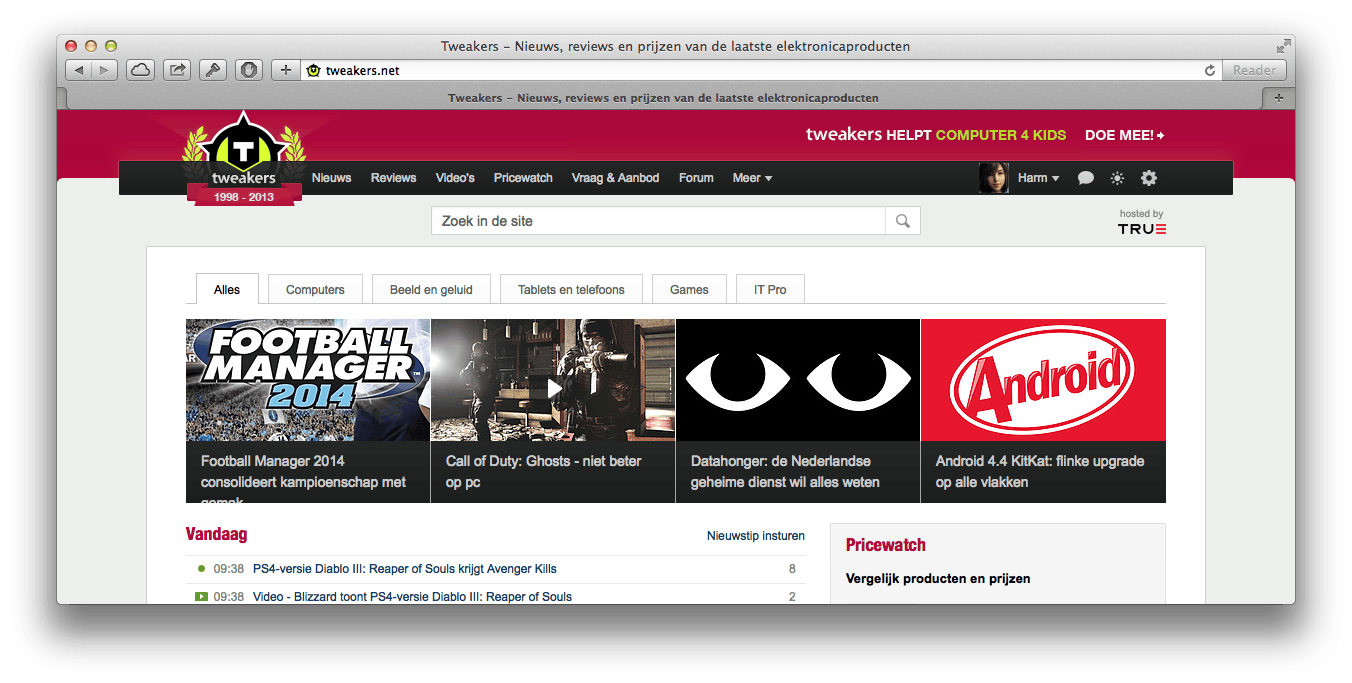Expand the Meer dropdown menu
The width and height of the screenshot is (1352, 683).
(752, 178)
